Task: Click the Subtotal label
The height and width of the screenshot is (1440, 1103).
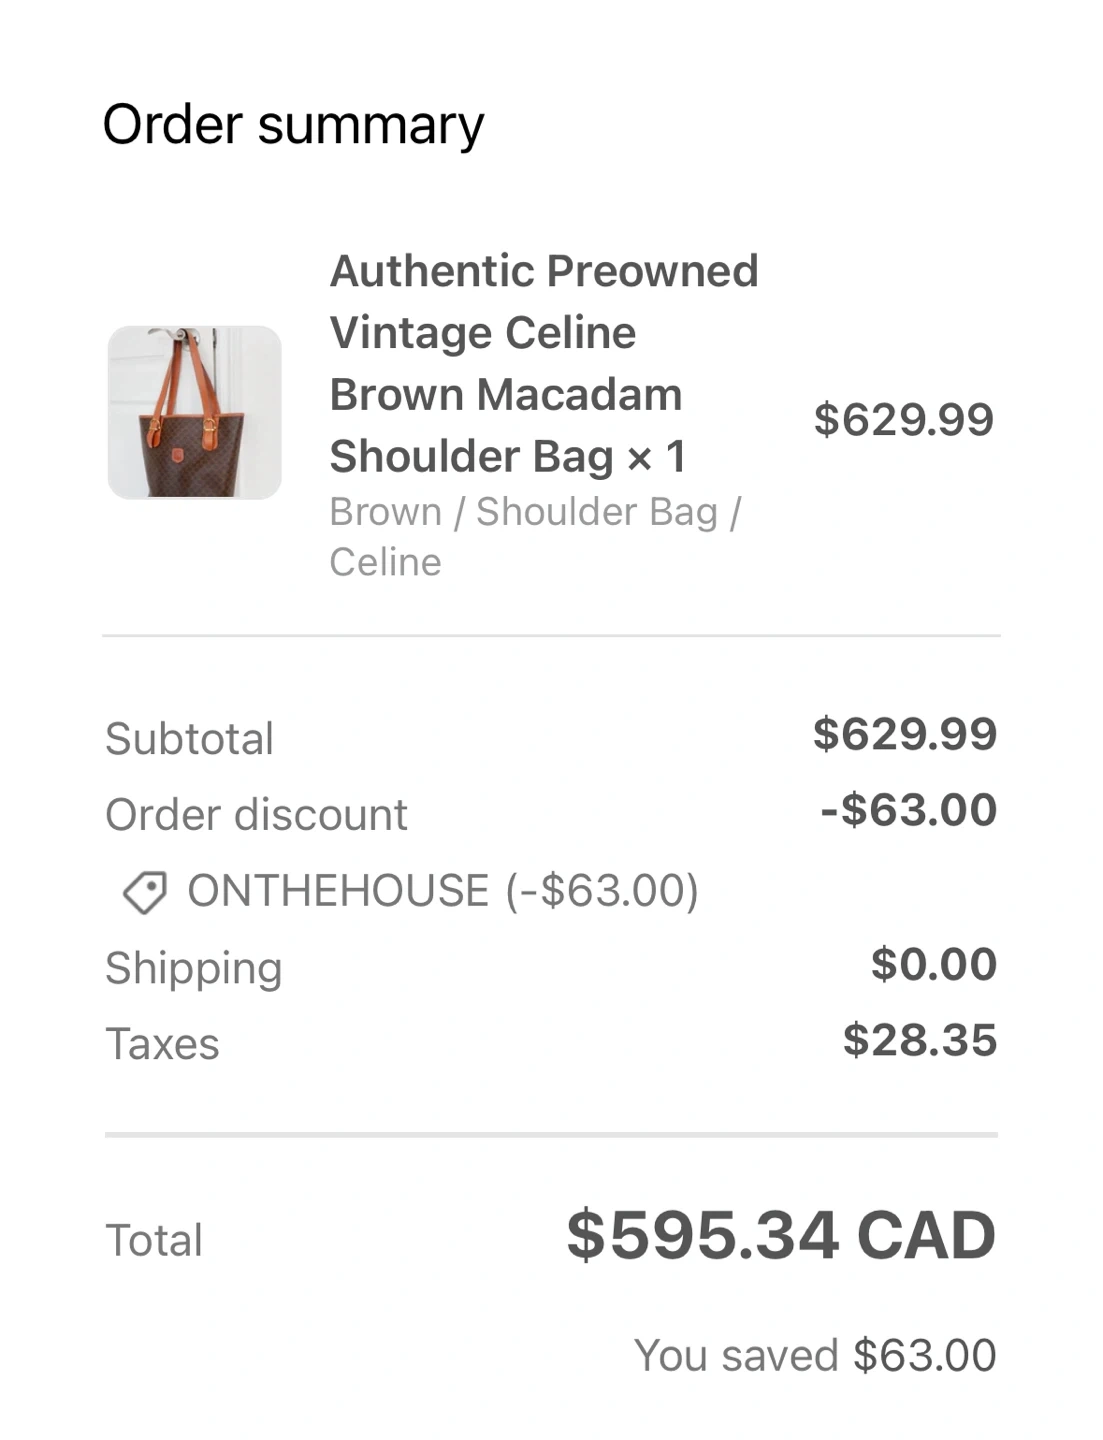Action: point(189,739)
